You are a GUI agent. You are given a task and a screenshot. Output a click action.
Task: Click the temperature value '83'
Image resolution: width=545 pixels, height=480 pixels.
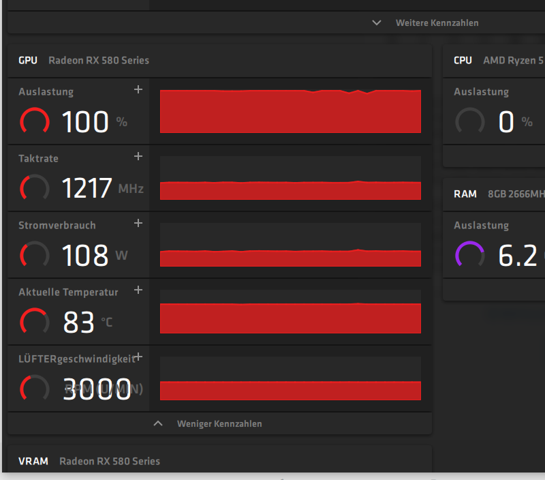[79, 322]
